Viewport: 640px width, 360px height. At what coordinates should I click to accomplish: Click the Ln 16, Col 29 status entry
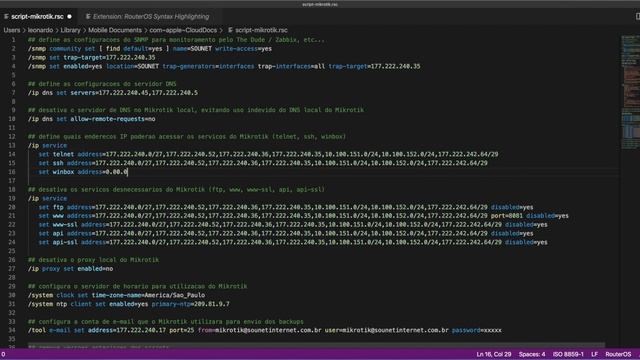click(x=493, y=354)
